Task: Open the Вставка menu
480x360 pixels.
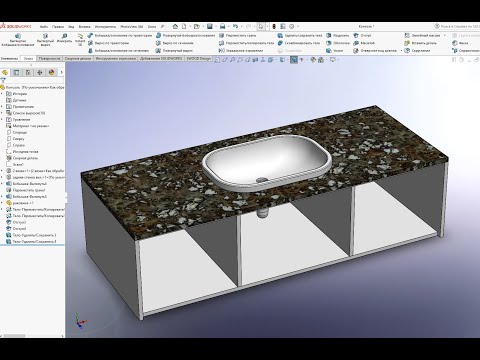Action: pyautogui.click(x=84, y=27)
